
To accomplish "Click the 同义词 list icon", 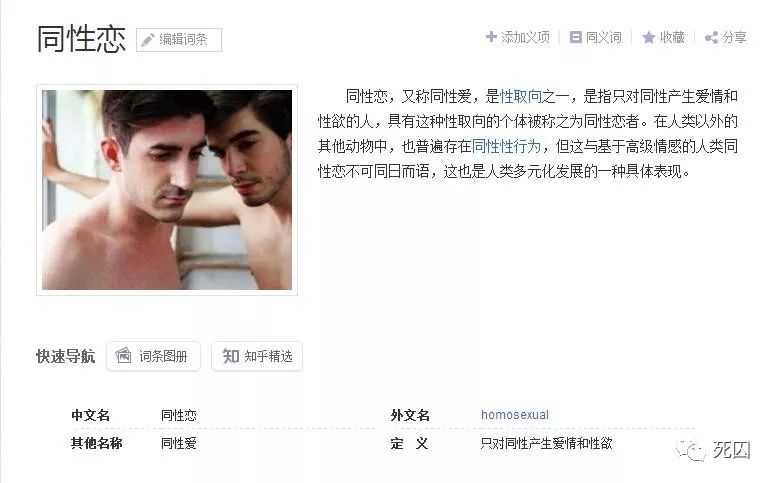I will [x=575, y=37].
